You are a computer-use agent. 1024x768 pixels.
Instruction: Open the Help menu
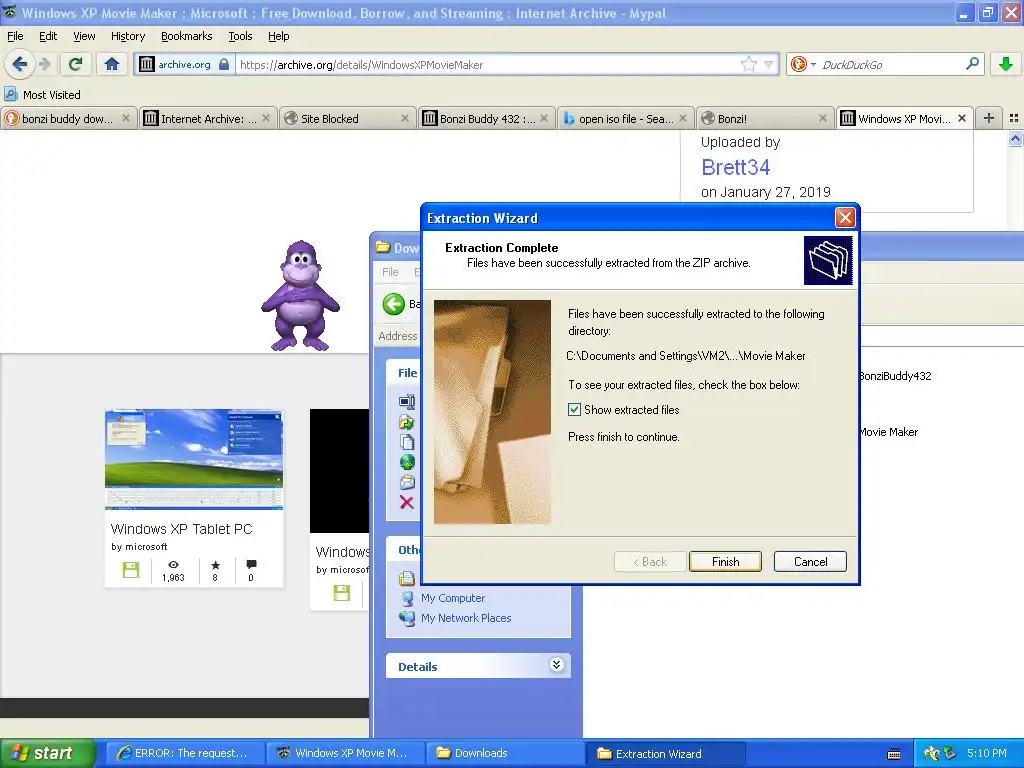click(279, 37)
